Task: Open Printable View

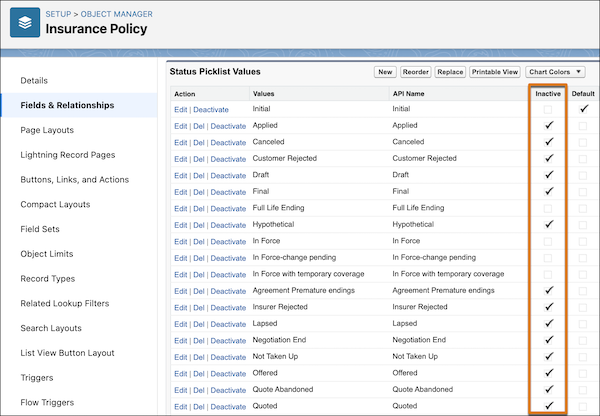Action: (494, 72)
